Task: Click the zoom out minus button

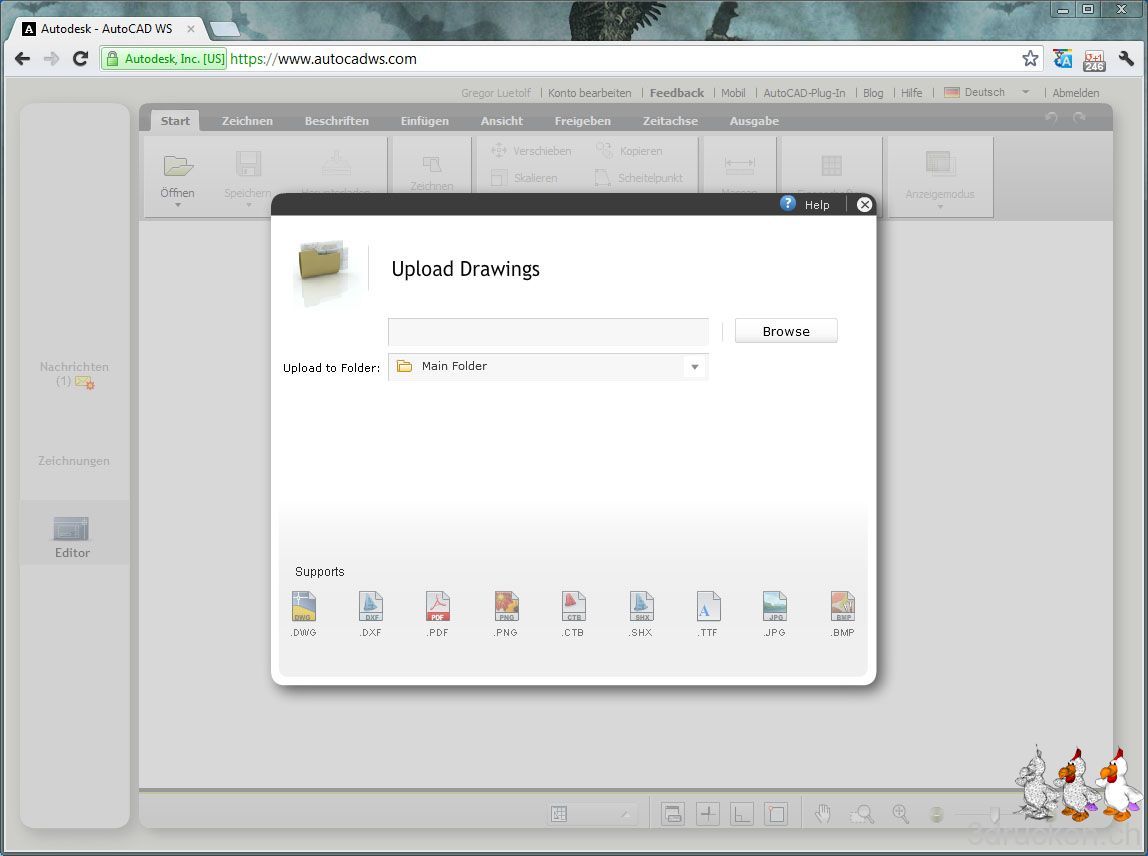Action: (936, 814)
